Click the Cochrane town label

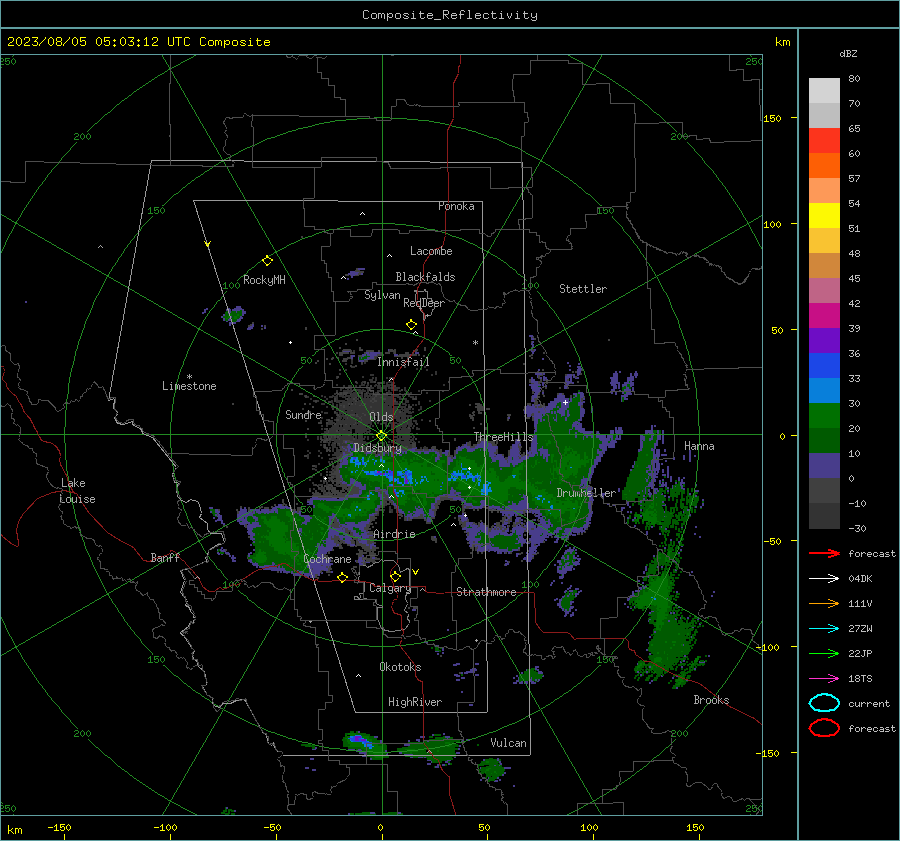click(x=327, y=559)
